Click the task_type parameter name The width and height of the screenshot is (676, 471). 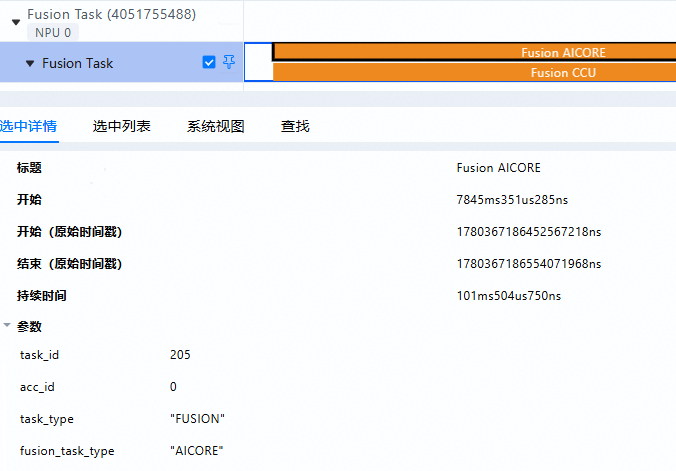pyautogui.click(x=47, y=419)
